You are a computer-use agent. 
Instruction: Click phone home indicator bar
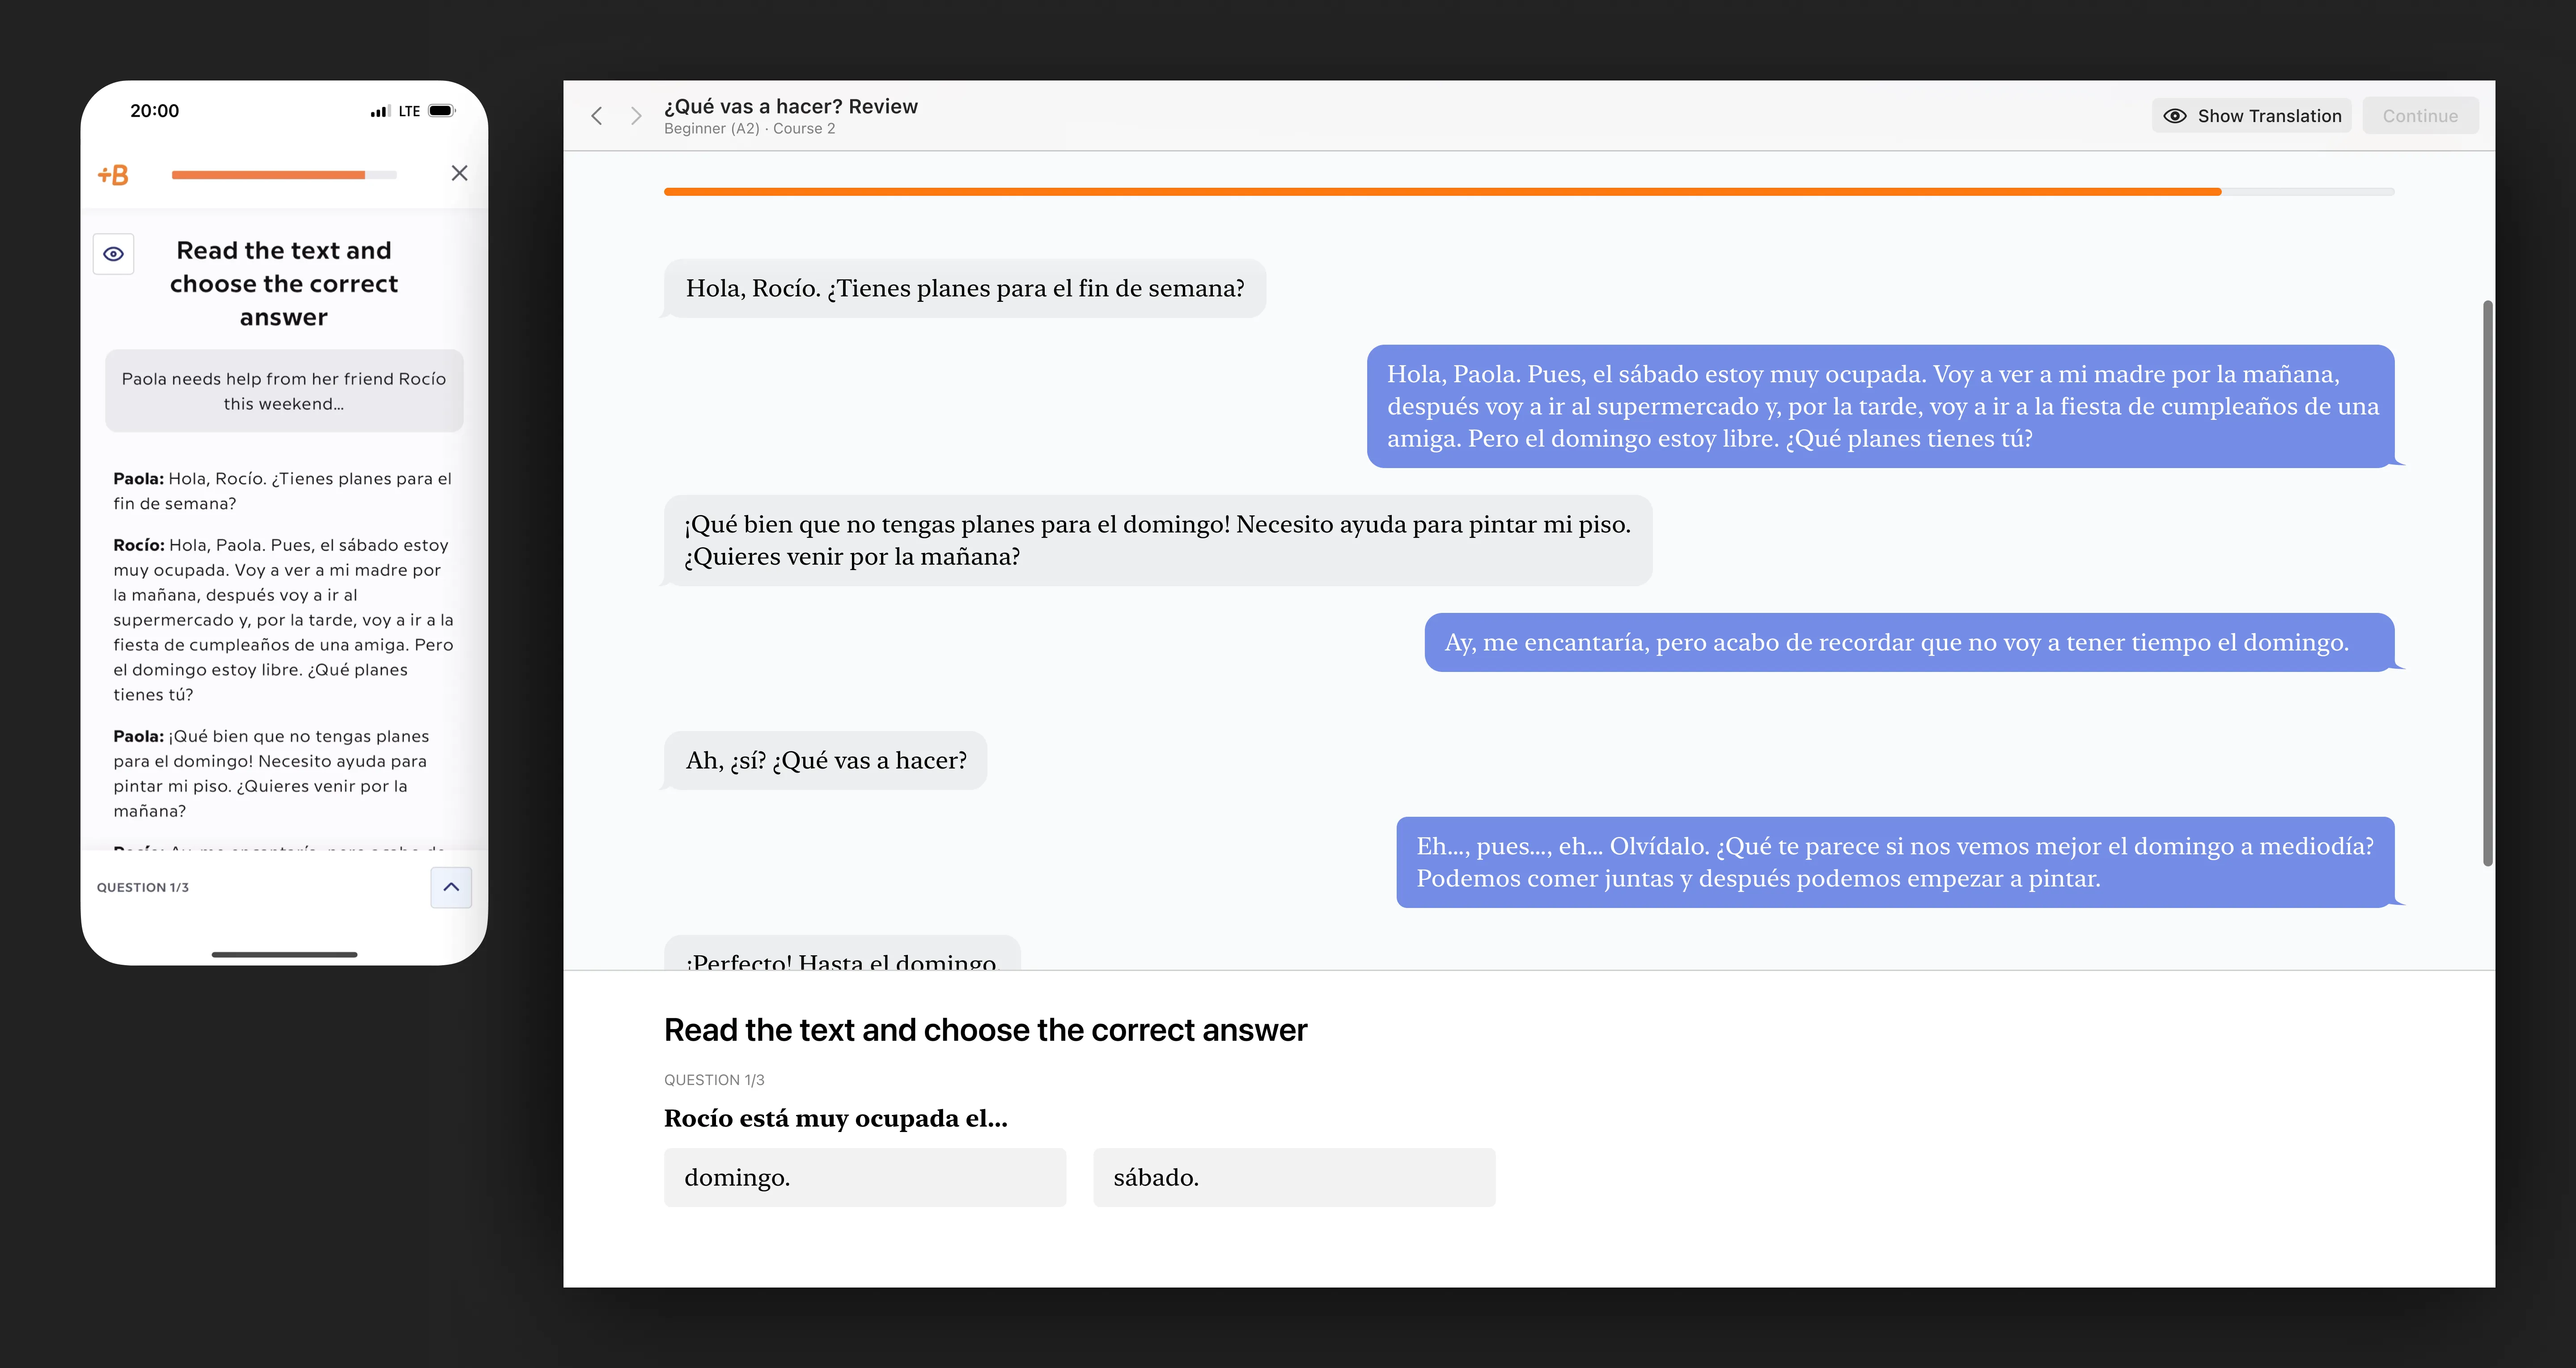[x=284, y=954]
